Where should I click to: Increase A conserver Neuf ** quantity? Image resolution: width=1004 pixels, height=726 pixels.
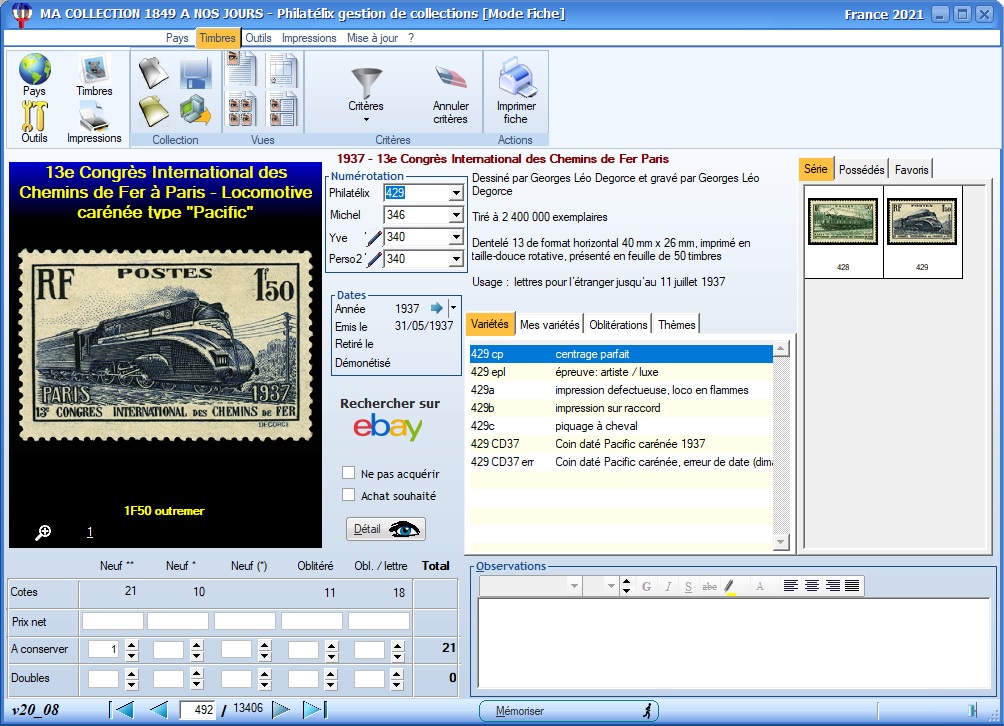pos(131,645)
